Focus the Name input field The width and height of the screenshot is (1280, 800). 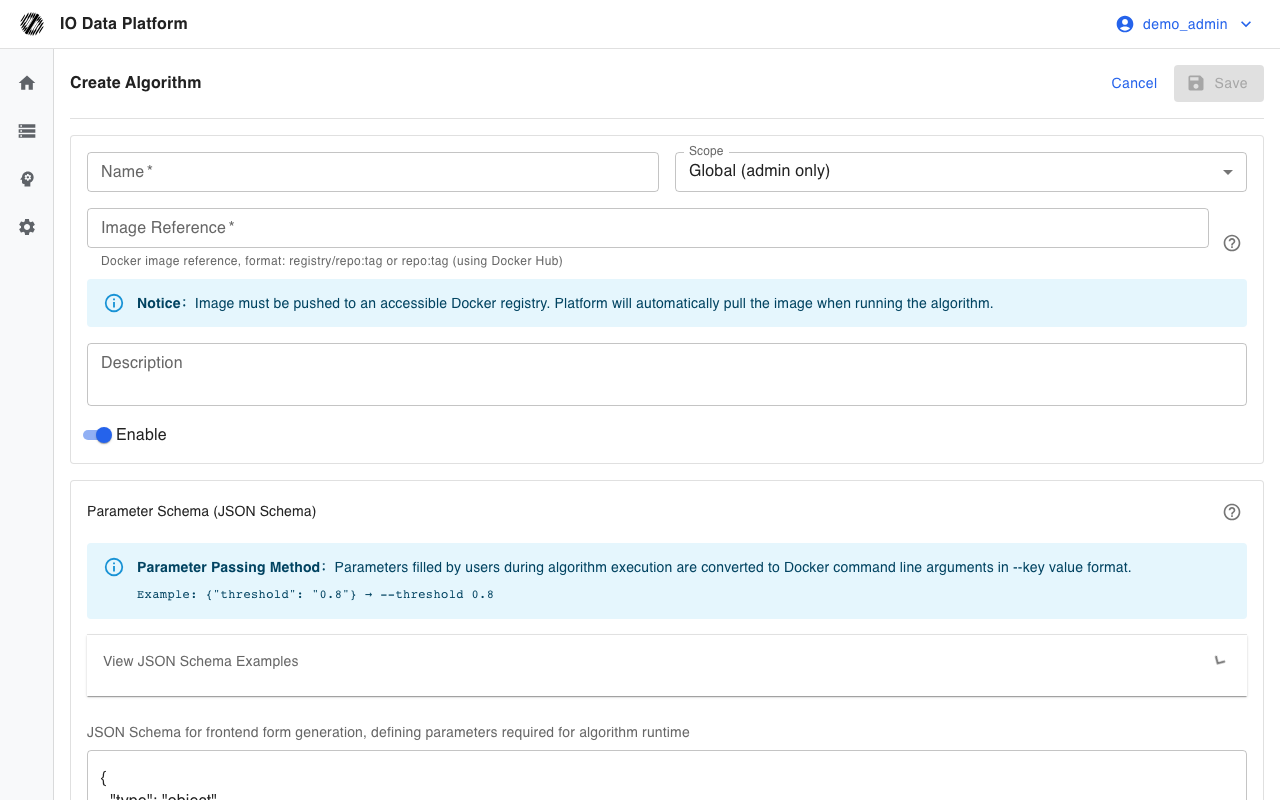tap(373, 172)
